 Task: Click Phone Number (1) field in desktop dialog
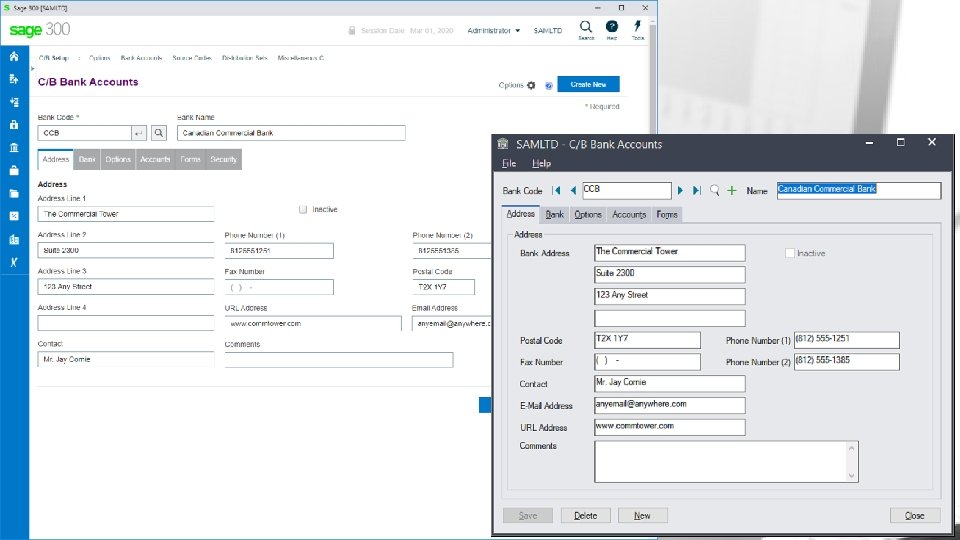pos(847,340)
